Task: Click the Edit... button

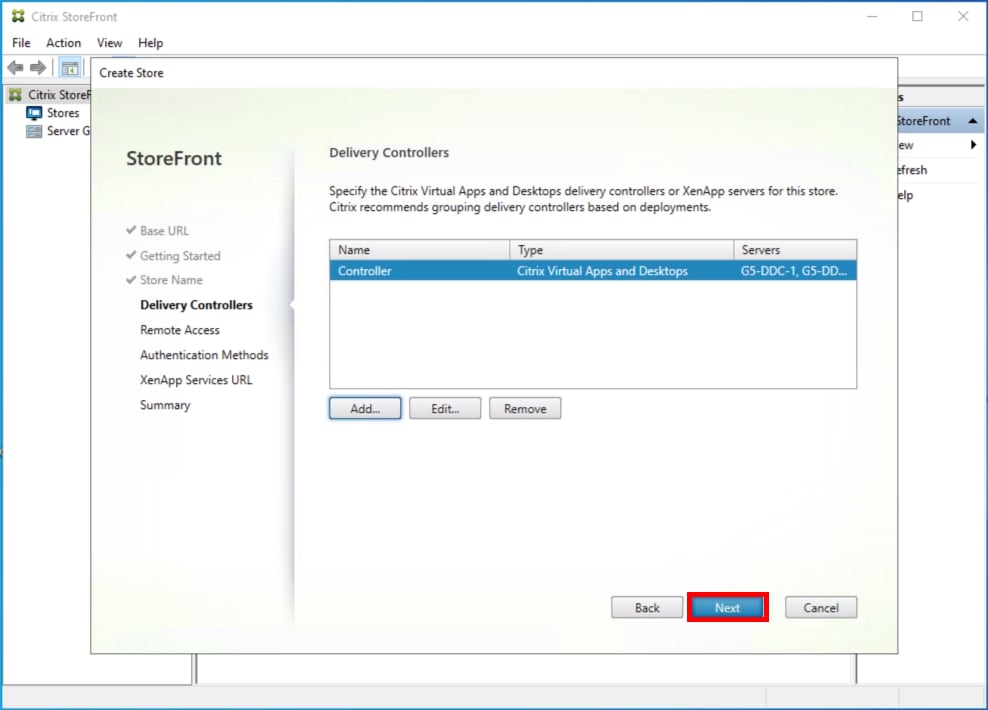Action: point(445,408)
